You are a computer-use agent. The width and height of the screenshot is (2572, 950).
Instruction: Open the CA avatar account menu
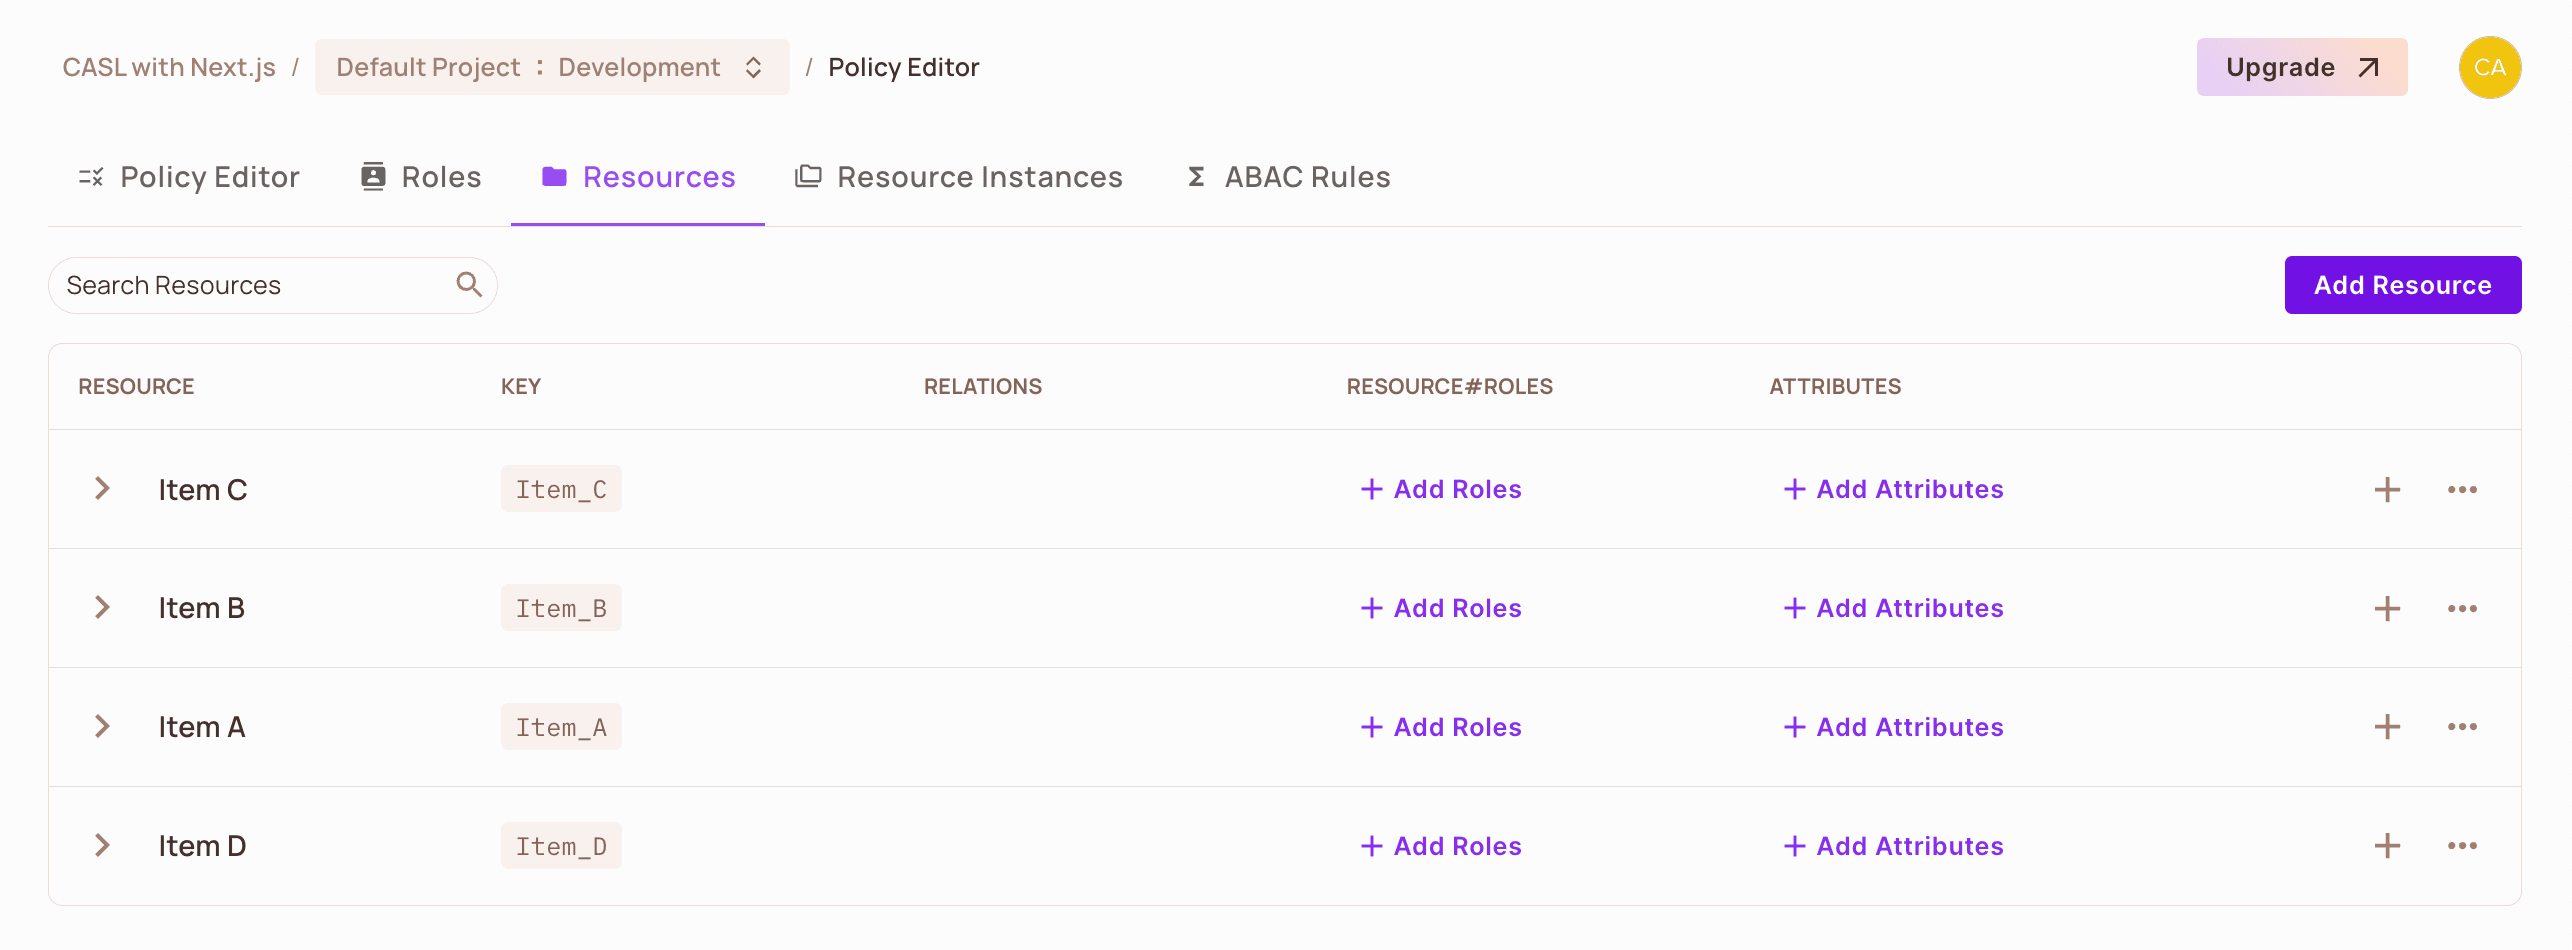pyautogui.click(x=2490, y=67)
